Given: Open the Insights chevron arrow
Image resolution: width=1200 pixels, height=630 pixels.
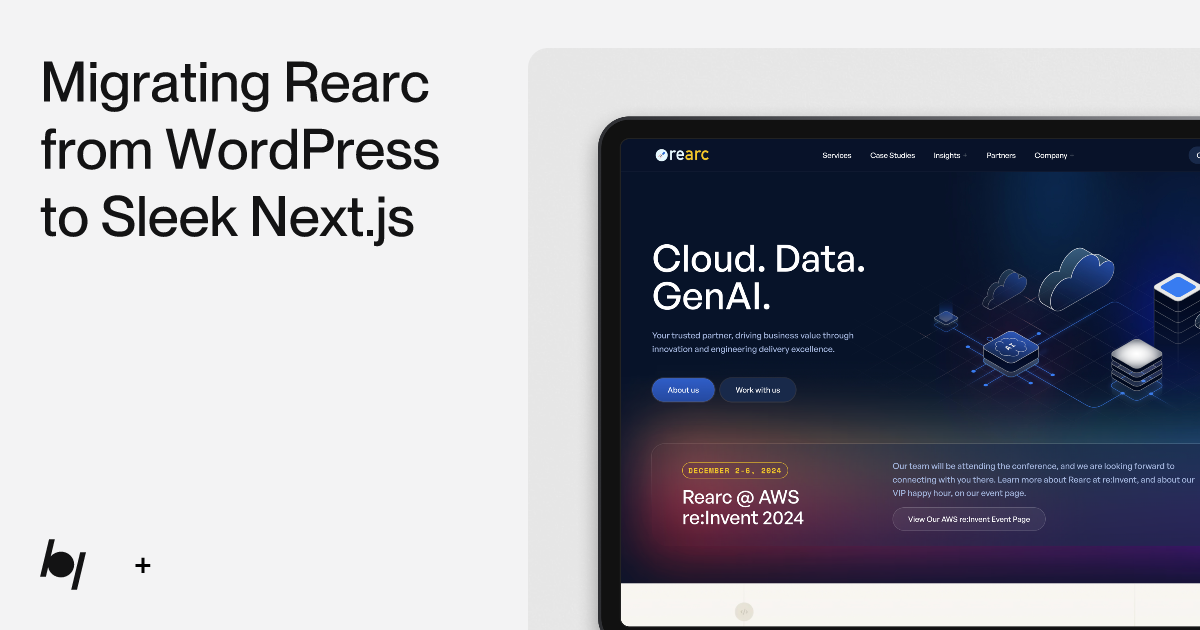Looking at the screenshot, I should tap(964, 155).
